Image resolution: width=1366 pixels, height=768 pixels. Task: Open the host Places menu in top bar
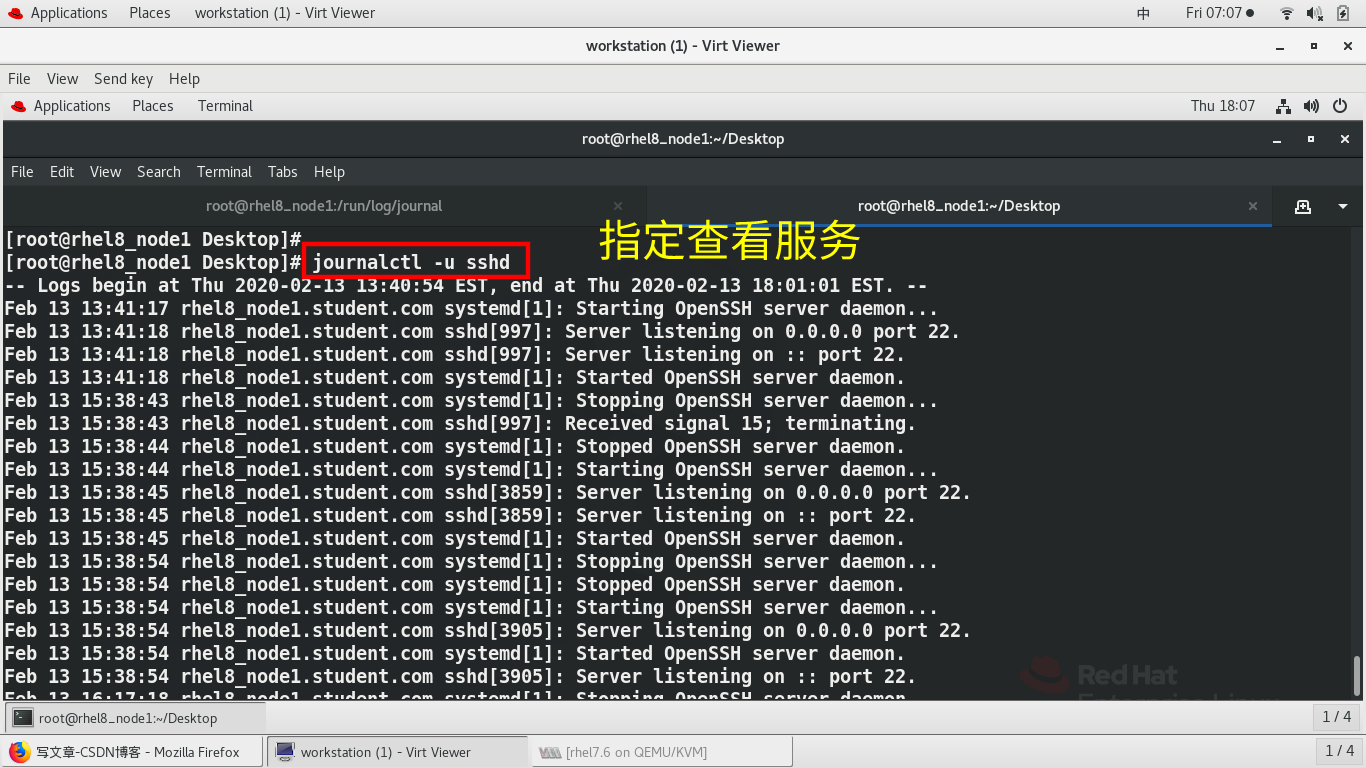tap(149, 13)
